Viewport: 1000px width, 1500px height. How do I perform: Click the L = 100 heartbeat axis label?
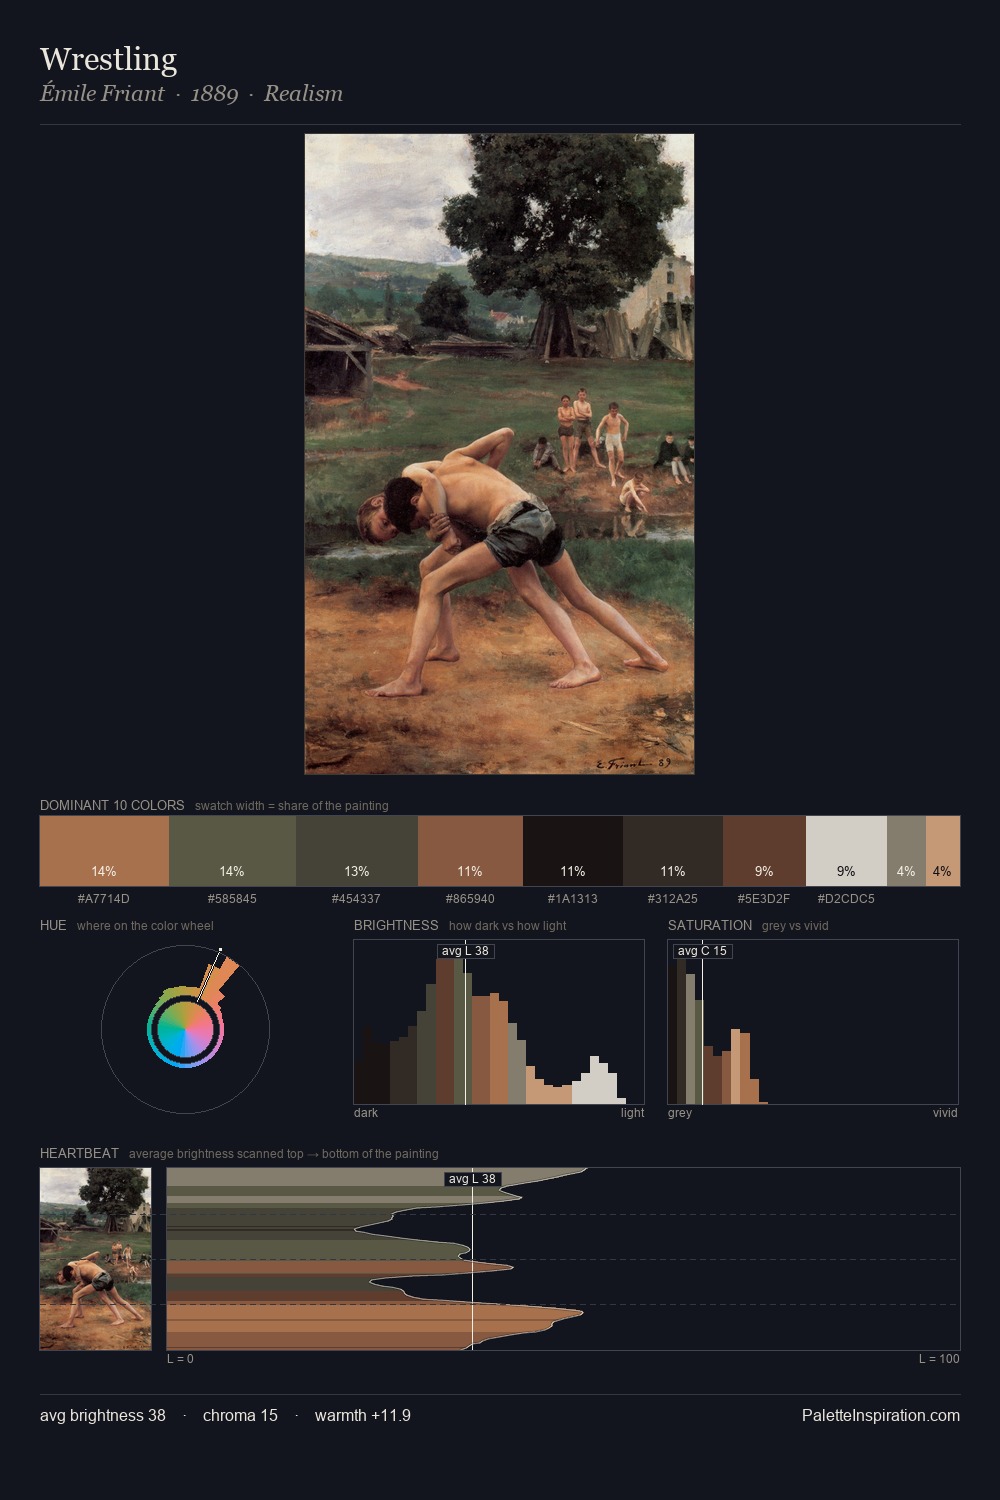[x=939, y=1358]
